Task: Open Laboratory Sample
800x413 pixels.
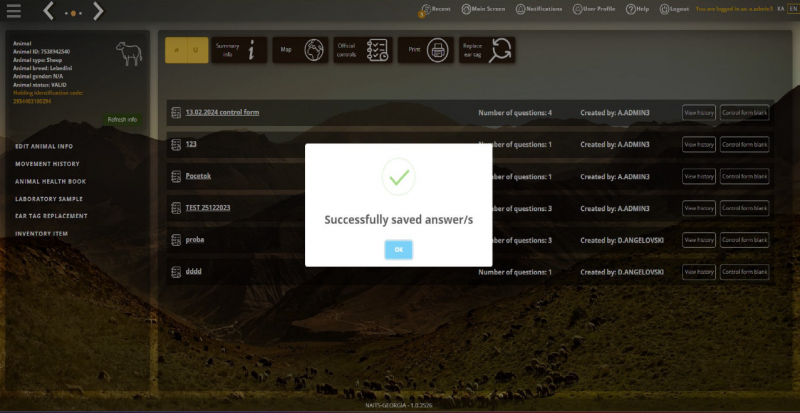Action: (48, 199)
